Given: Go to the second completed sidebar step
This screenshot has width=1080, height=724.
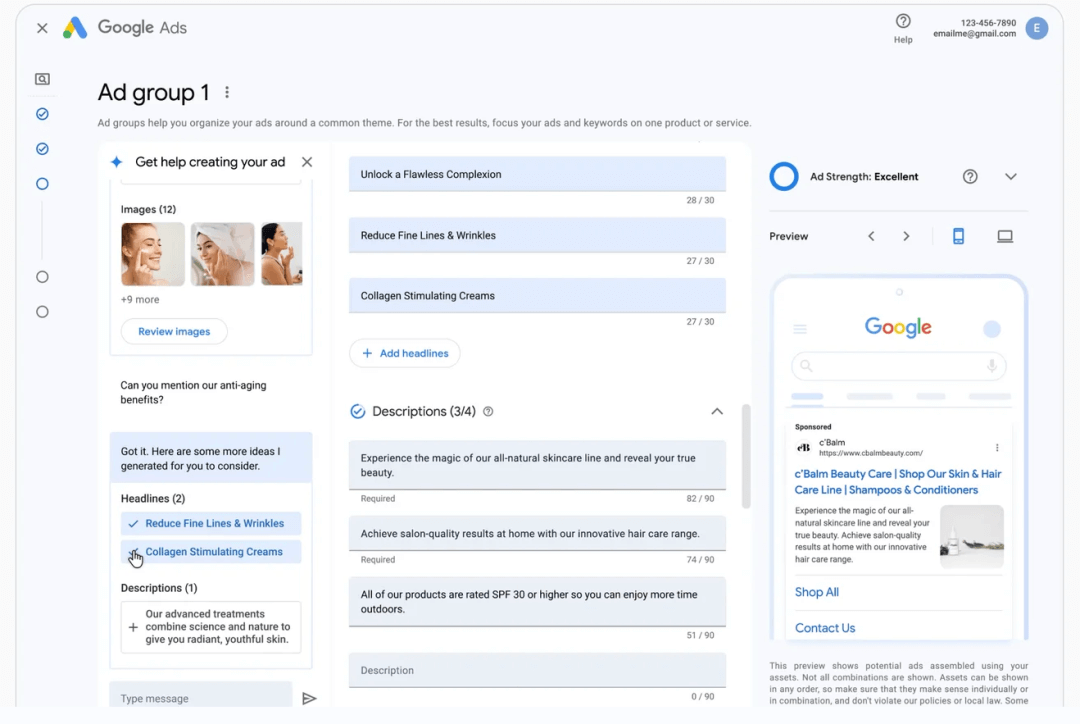Looking at the screenshot, I should [x=42, y=149].
